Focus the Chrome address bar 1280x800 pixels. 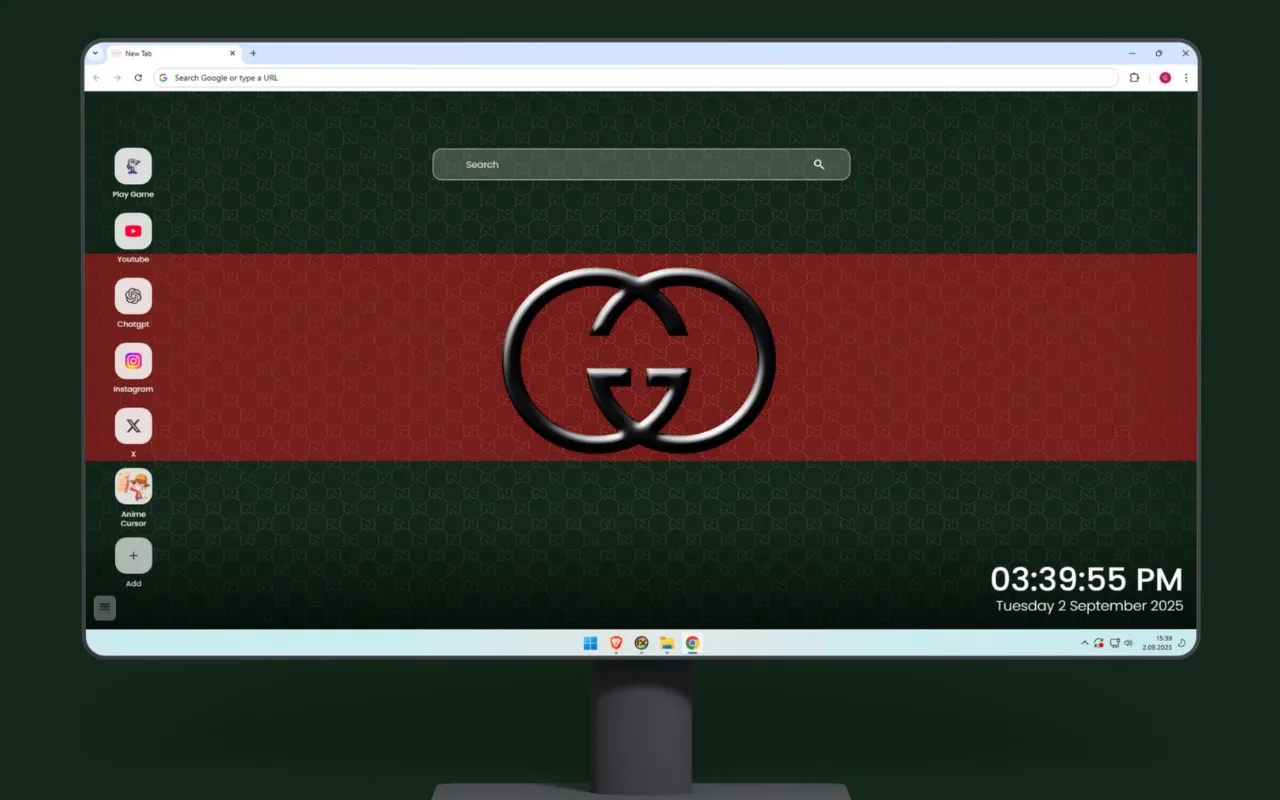click(636, 78)
